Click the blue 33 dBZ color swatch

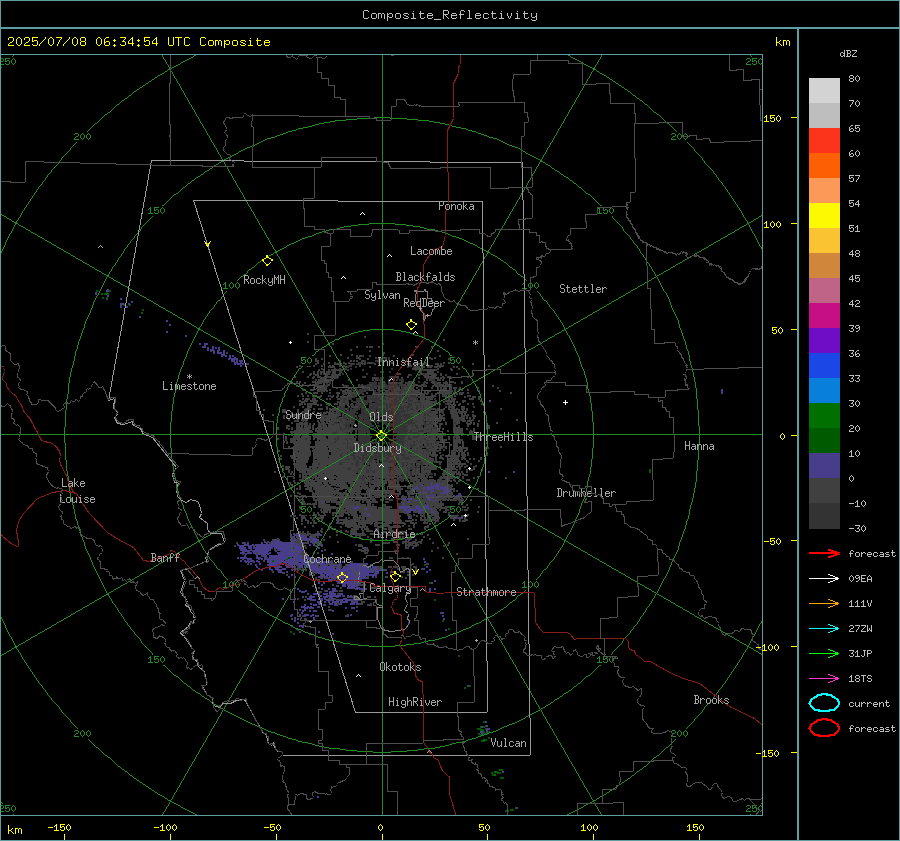click(824, 365)
